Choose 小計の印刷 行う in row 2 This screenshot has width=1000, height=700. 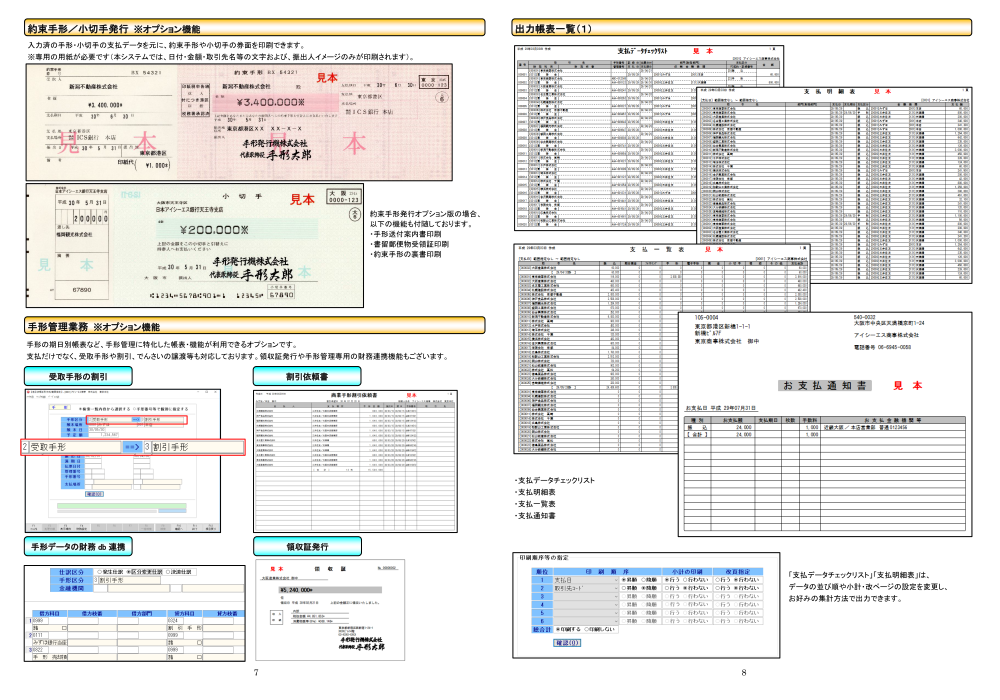pyautogui.click(x=672, y=588)
